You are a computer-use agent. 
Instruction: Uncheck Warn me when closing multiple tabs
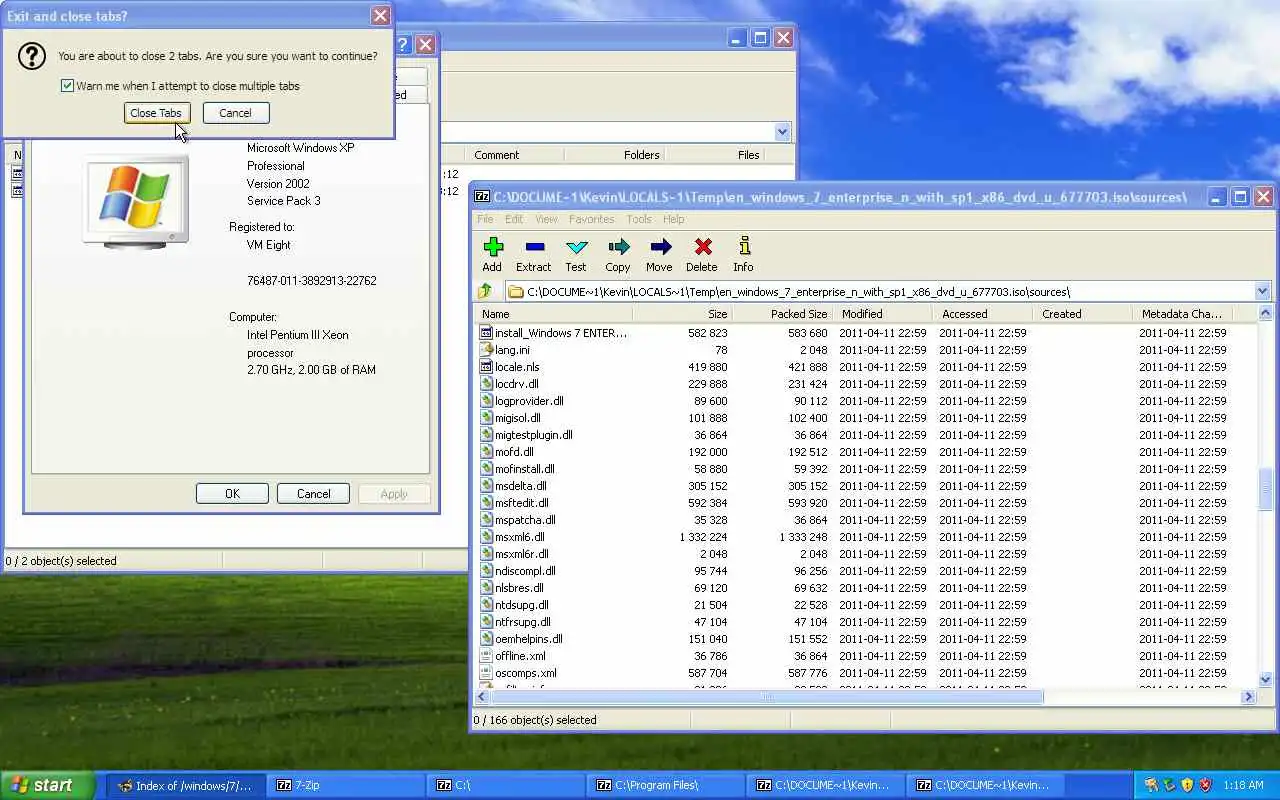pos(67,86)
